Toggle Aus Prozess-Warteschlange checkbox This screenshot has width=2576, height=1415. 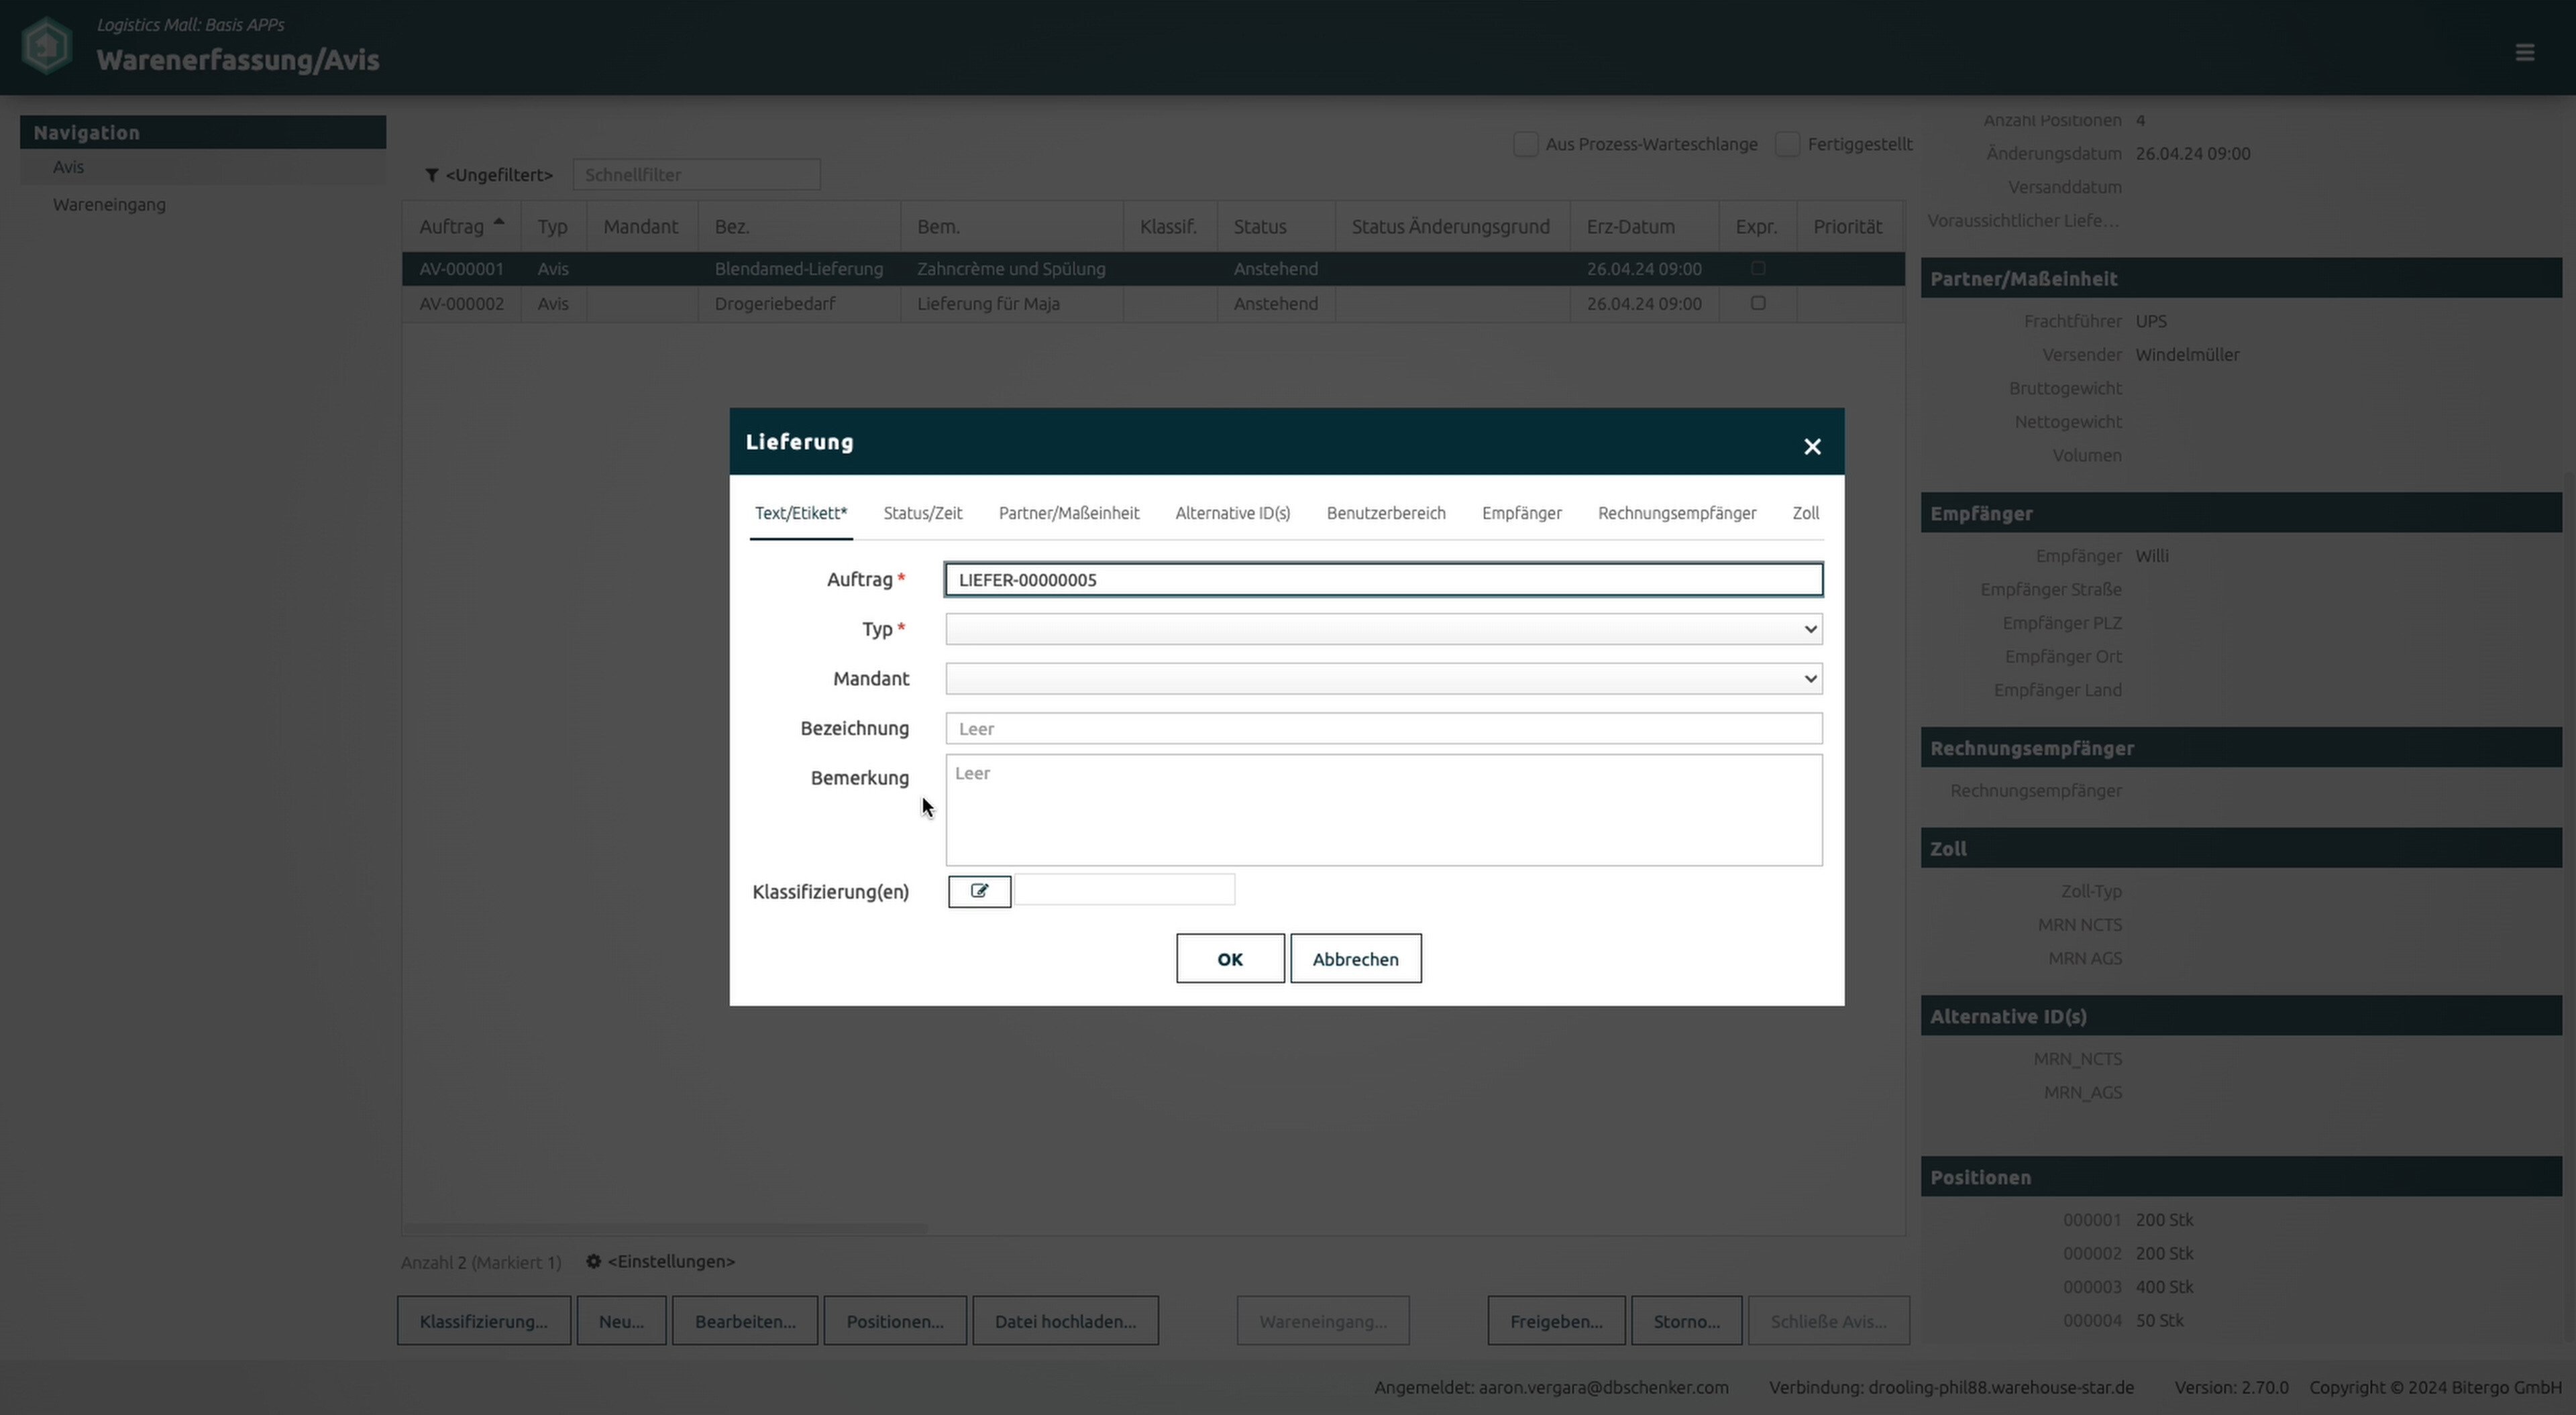click(1525, 144)
